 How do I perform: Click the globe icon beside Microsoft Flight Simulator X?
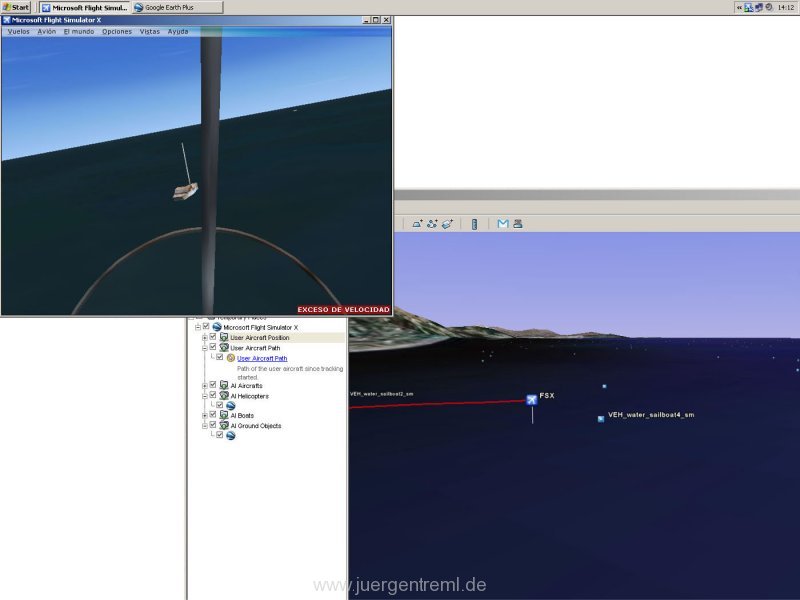[217, 327]
